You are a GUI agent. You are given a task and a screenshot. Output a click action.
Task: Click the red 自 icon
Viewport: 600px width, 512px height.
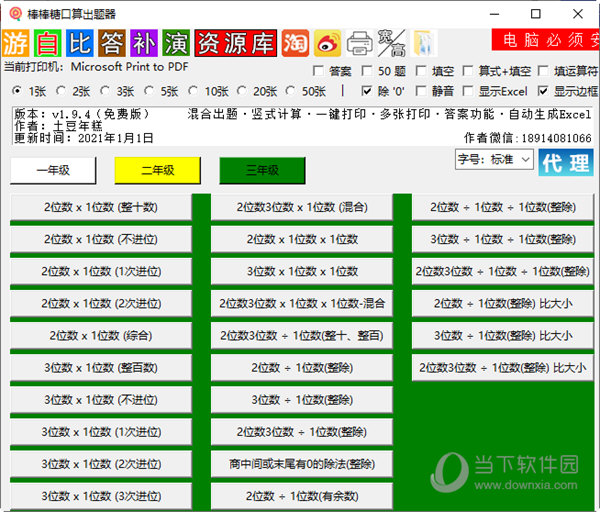pos(47,43)
